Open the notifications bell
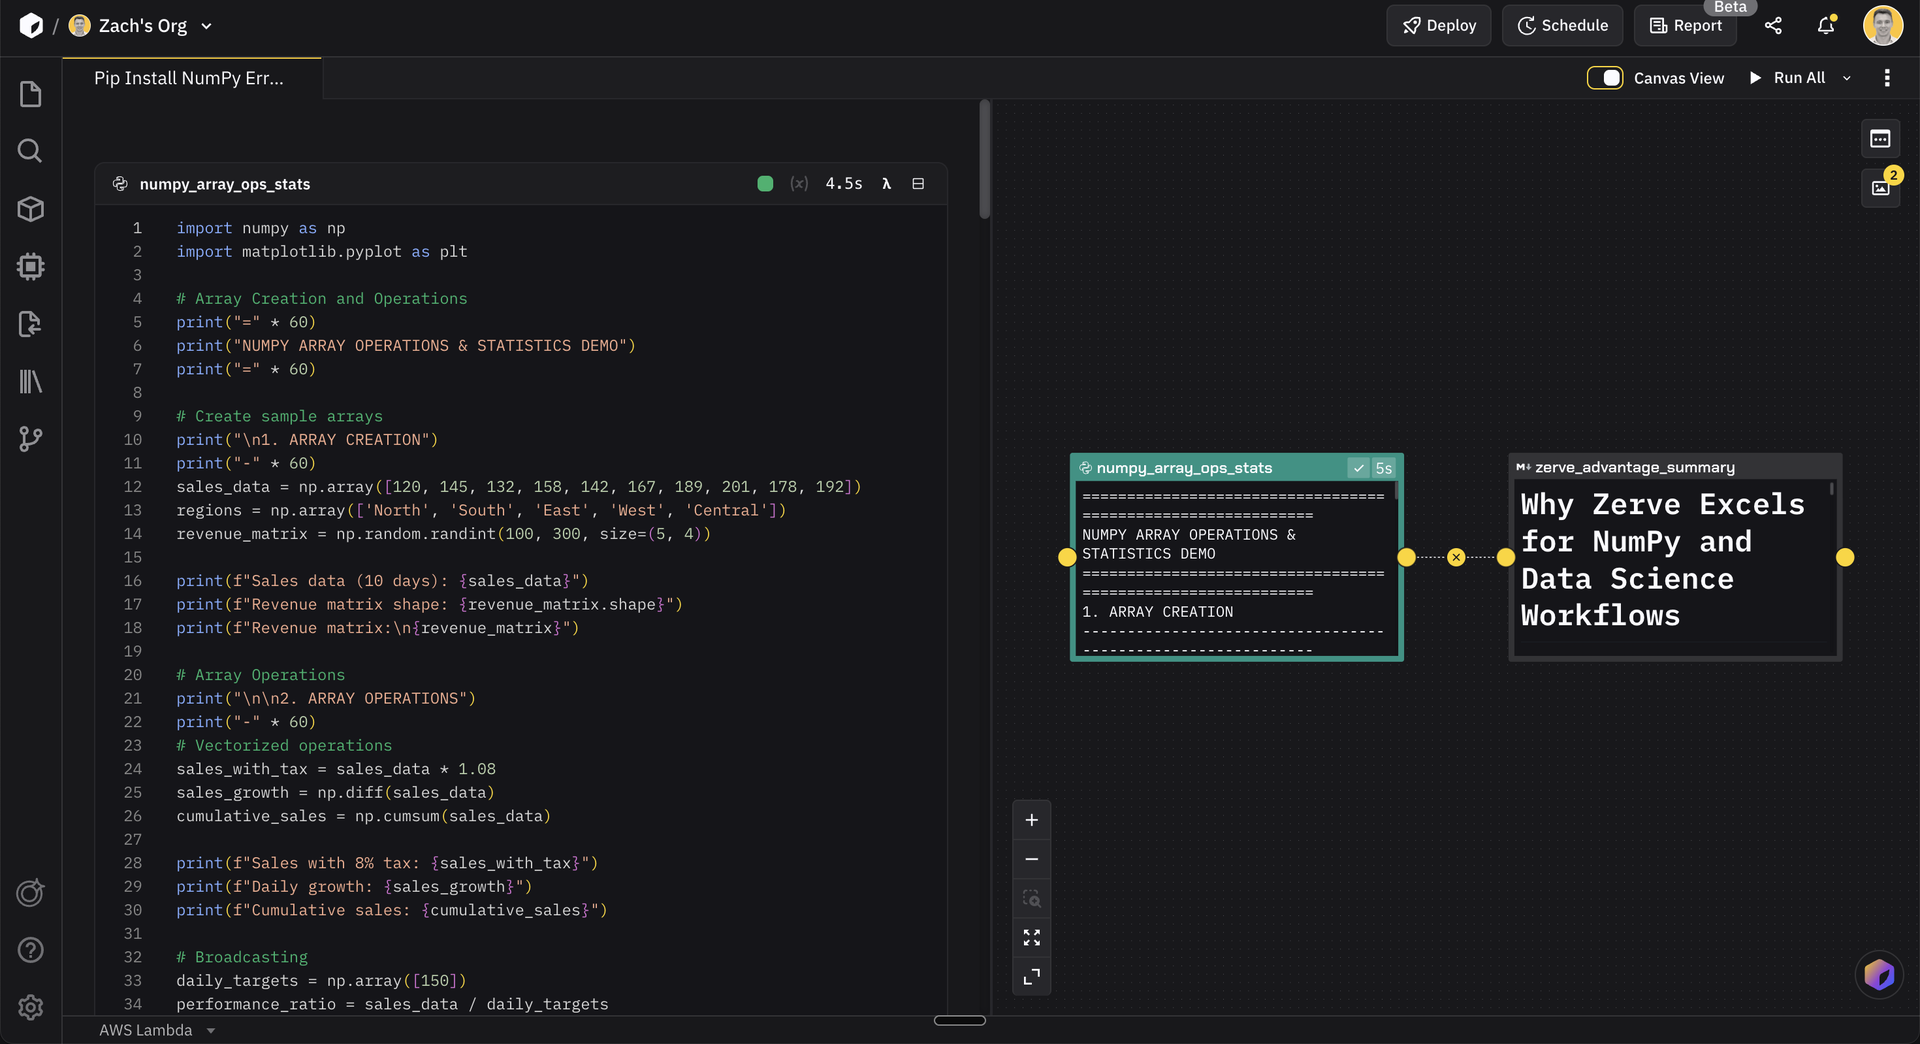Viewport: 1920px width, 1044px height. 1826,26
